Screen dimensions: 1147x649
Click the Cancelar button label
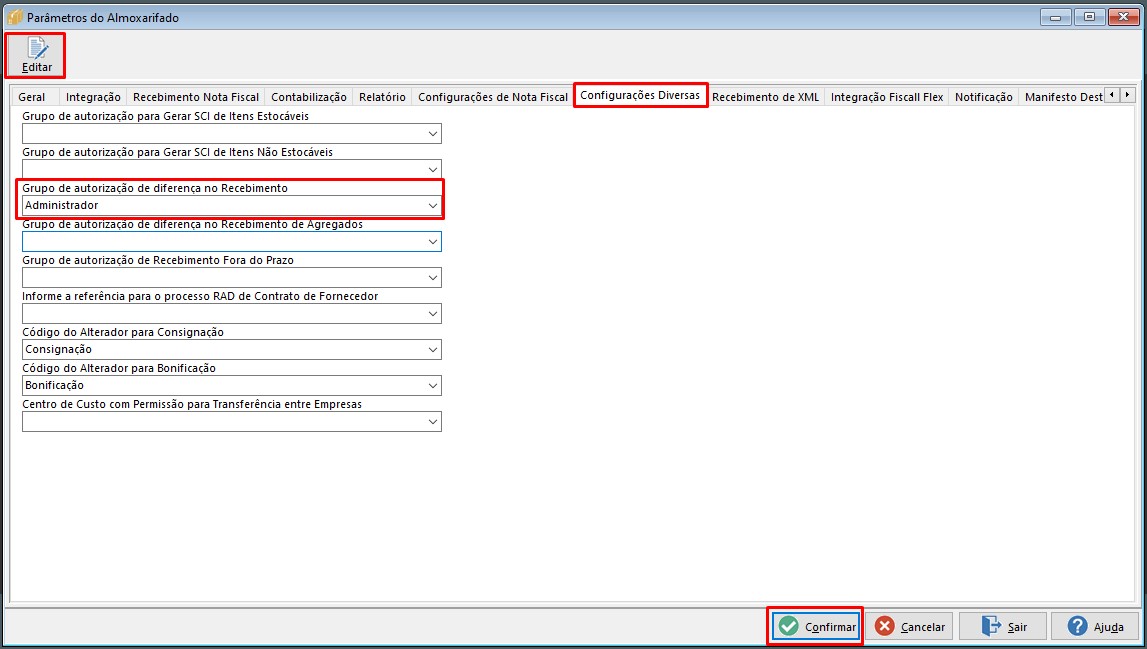922,627
